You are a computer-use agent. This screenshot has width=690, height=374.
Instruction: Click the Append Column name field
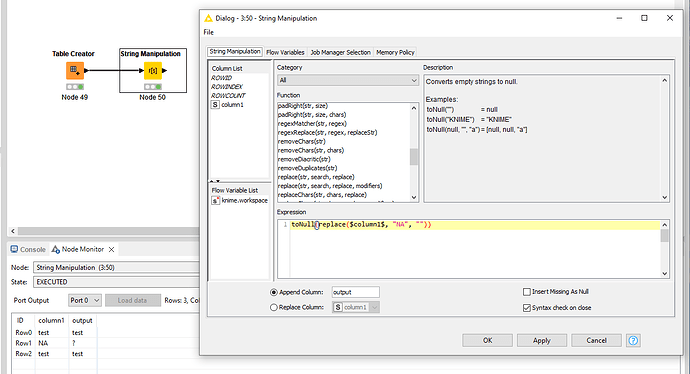(x=356, y=292)
